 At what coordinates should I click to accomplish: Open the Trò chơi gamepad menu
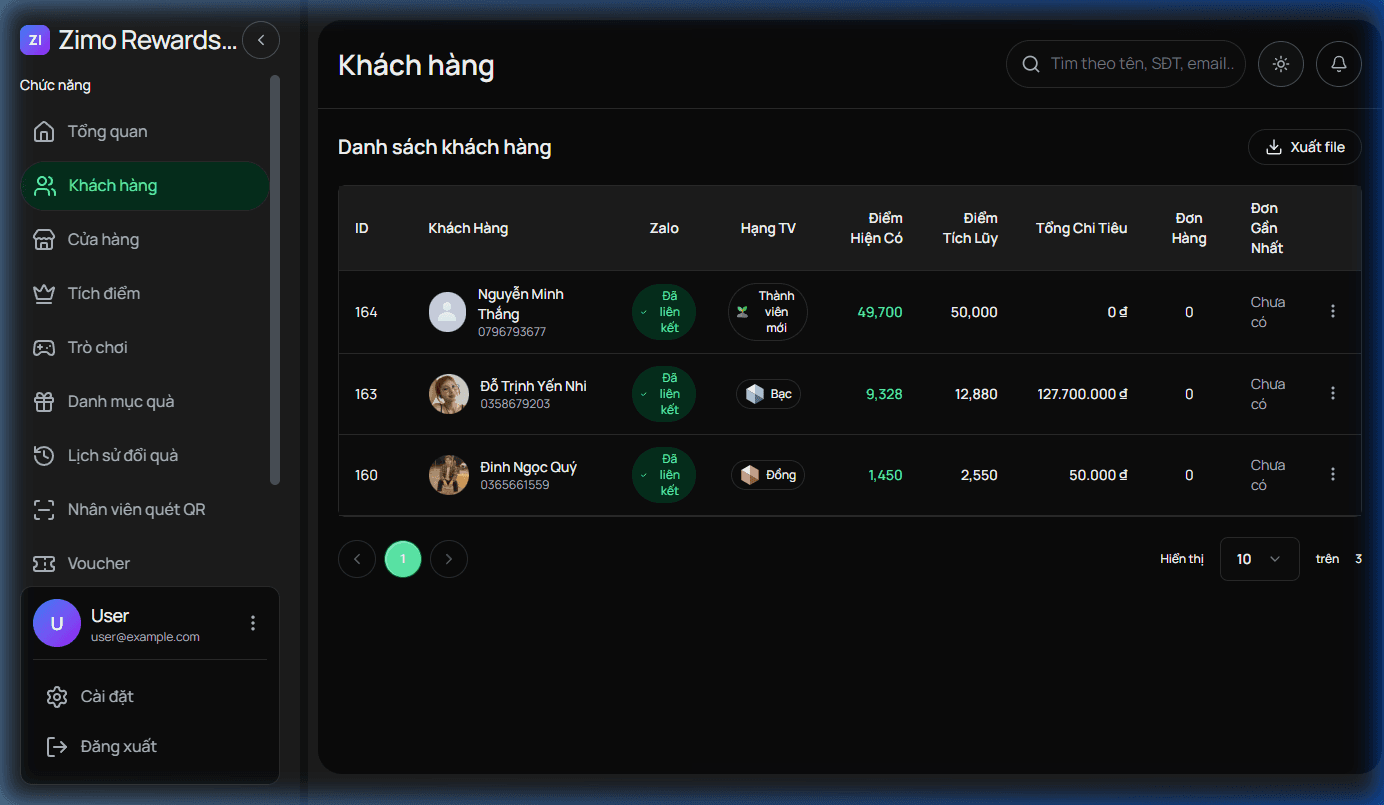[97, 348]
